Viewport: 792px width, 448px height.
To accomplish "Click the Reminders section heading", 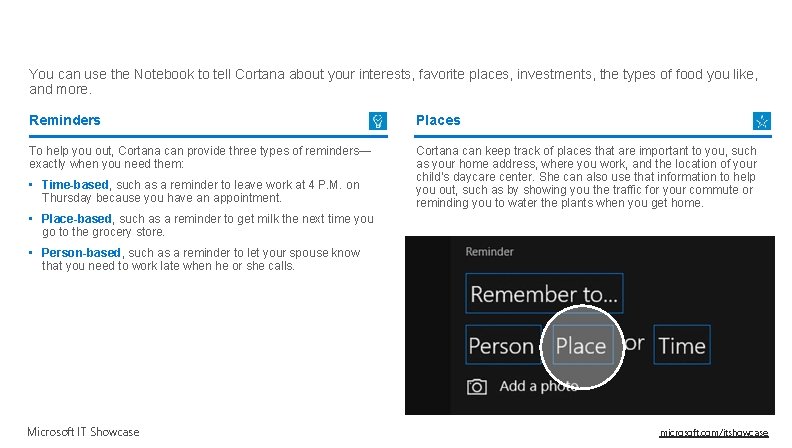I will click(65, 120).
